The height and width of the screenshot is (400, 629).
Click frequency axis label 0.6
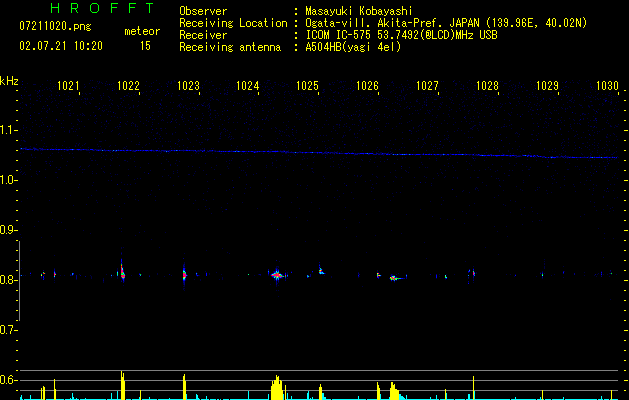8,380
